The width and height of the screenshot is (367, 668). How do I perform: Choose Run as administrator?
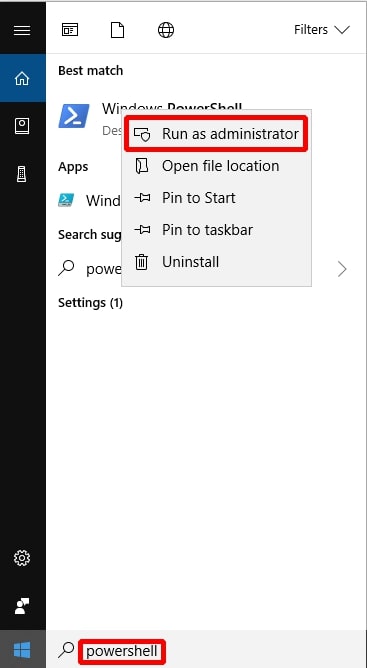coord(217,134)
